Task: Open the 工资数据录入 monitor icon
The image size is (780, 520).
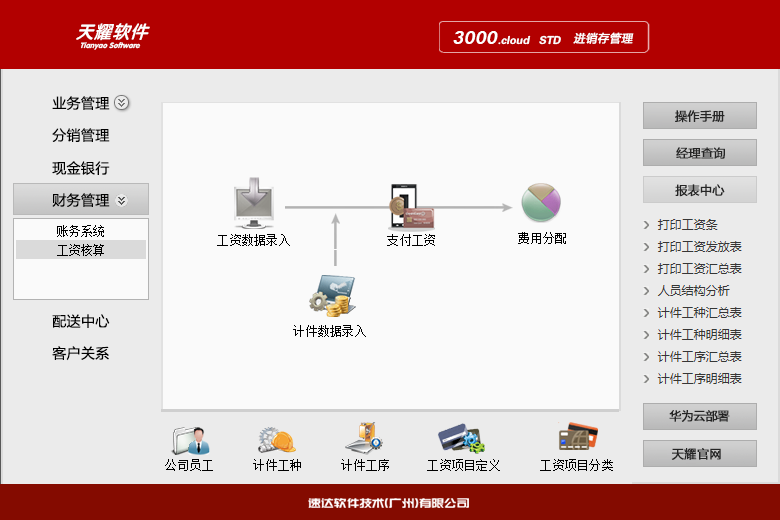Action: pos(254,203)
